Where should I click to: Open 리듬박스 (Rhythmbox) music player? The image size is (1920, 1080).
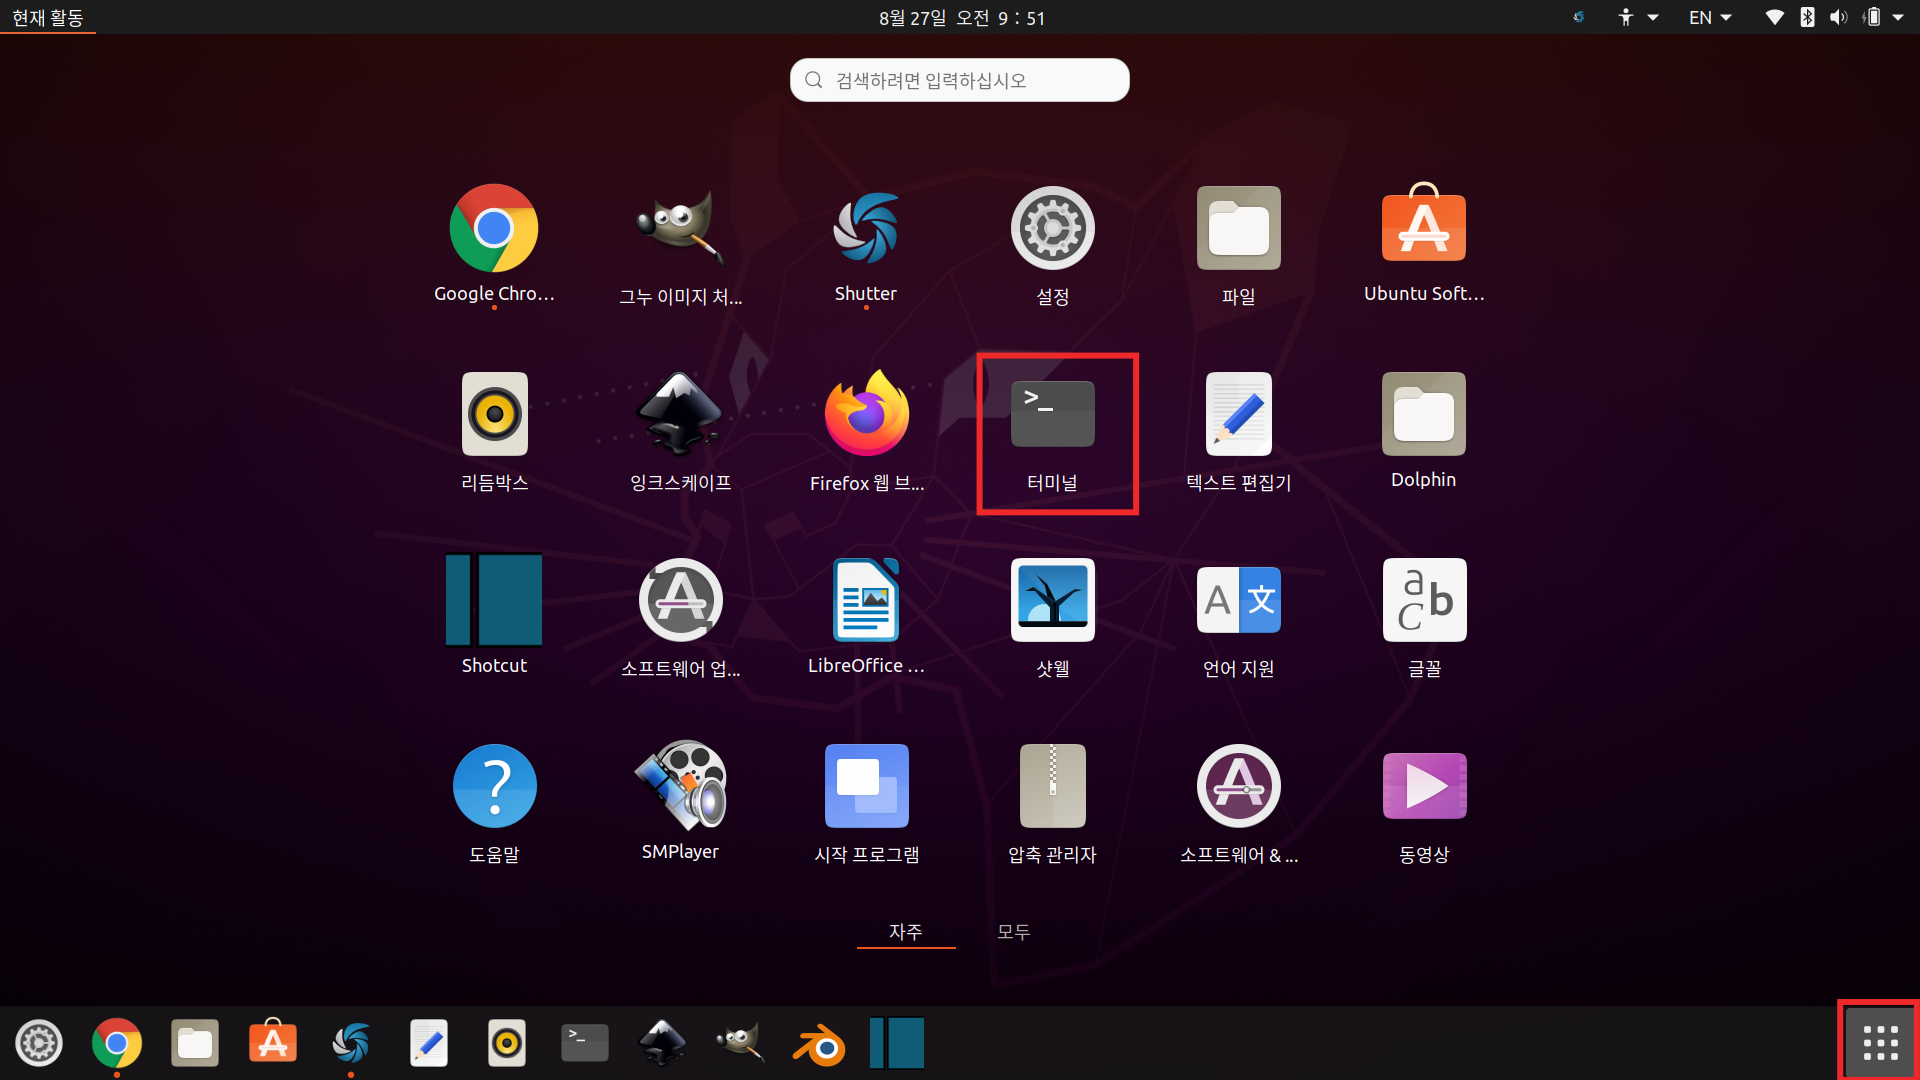(494, 415)
